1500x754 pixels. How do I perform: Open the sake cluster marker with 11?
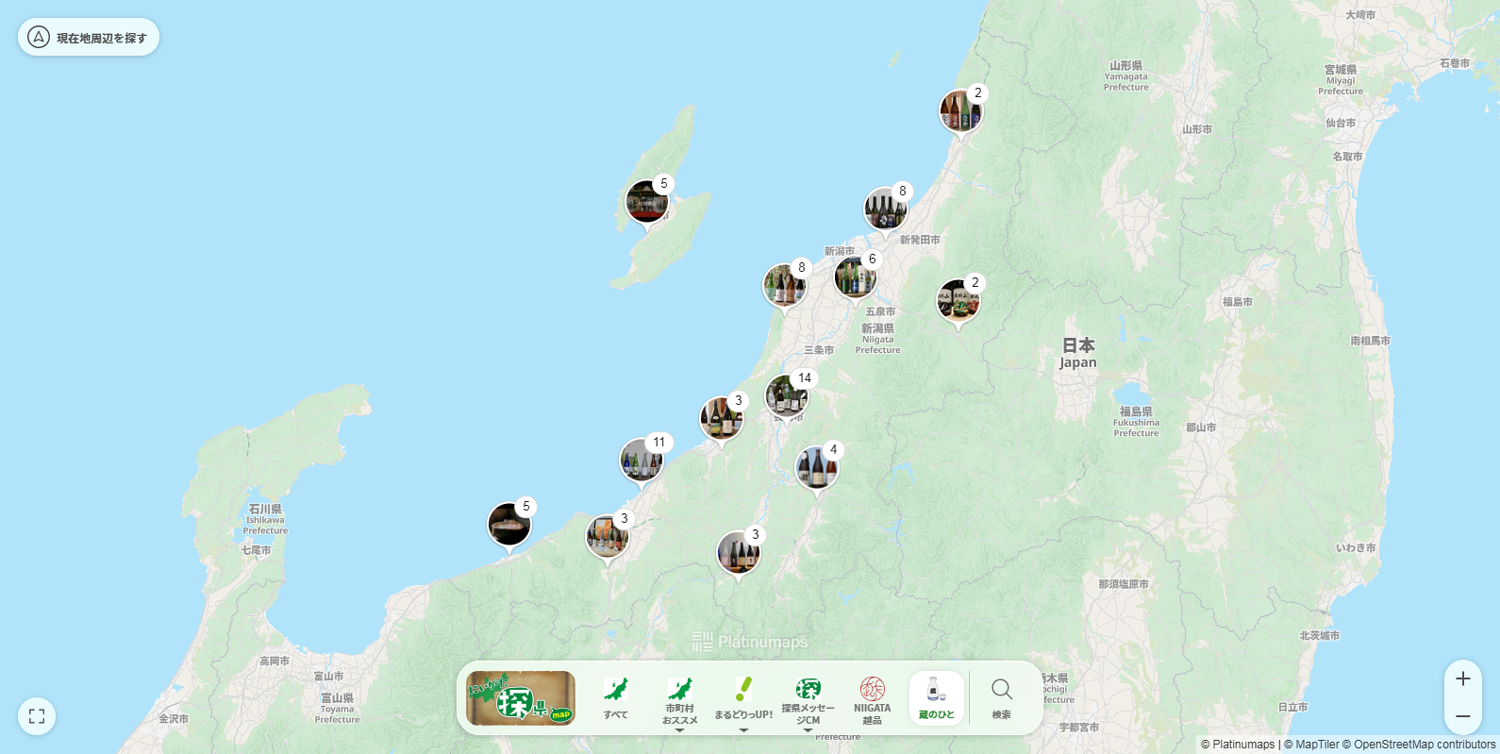coord(641,460)
